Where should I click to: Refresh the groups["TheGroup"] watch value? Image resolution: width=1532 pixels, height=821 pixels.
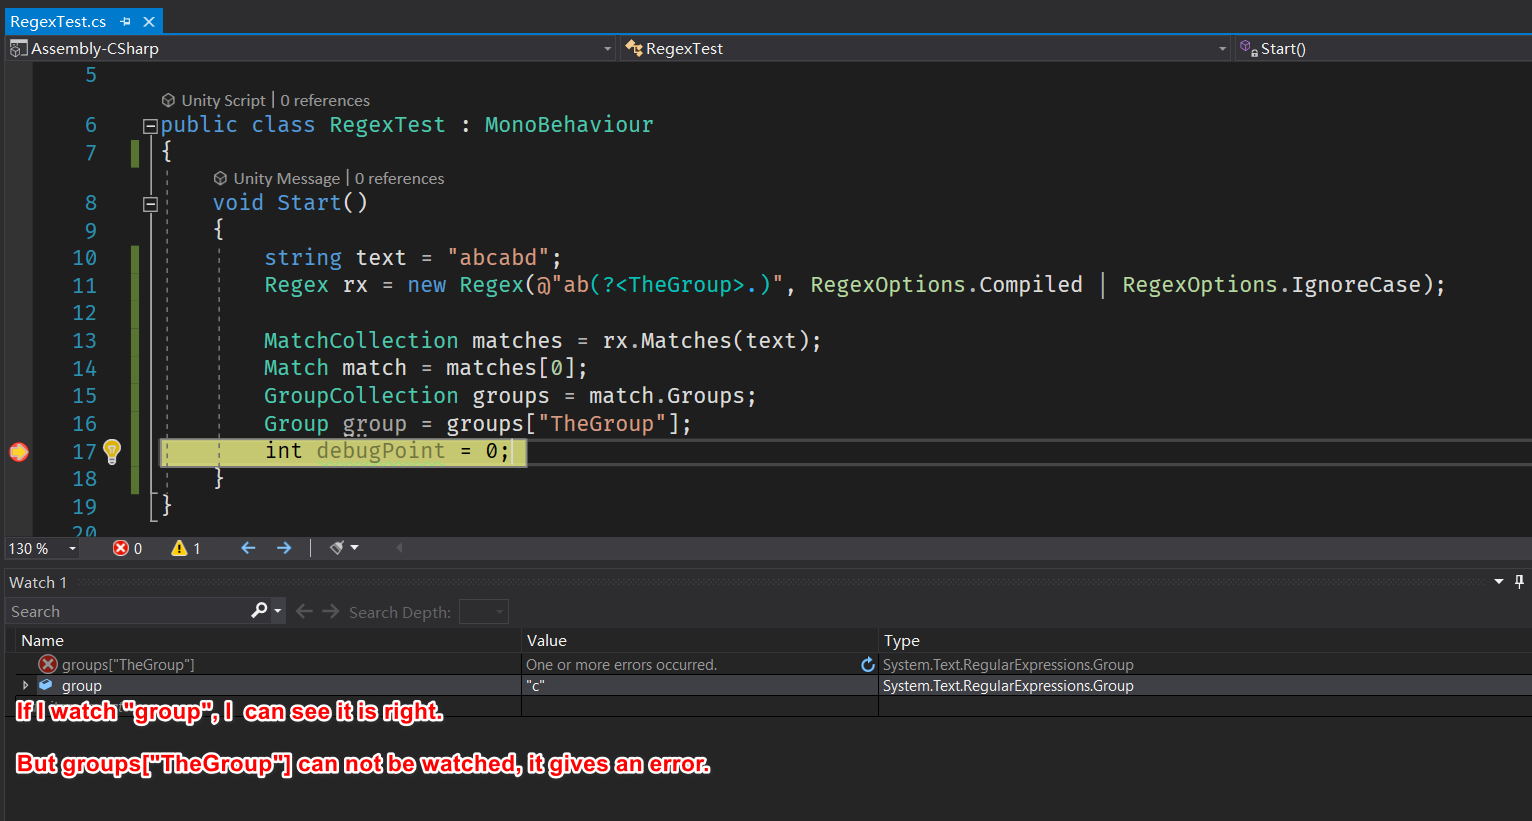click(868, 665)
